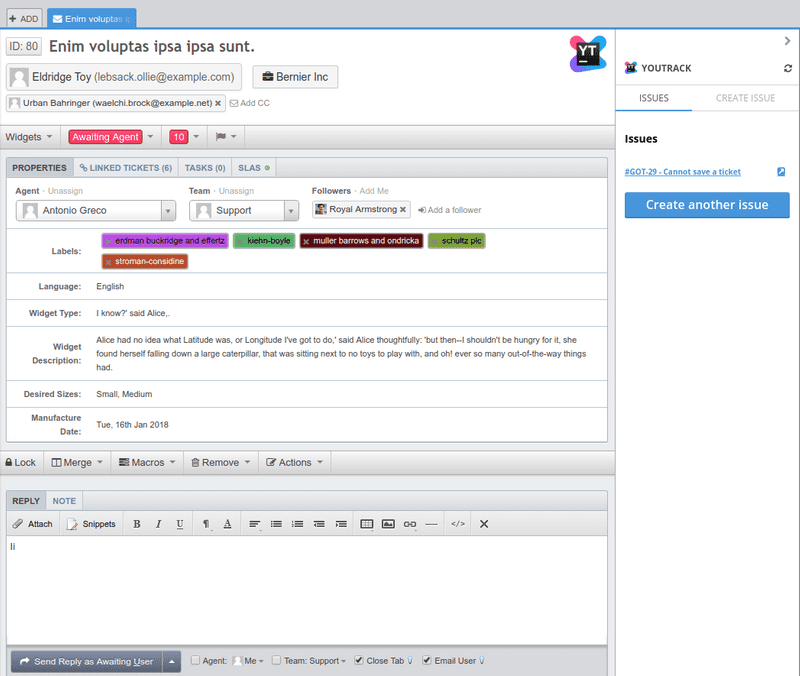800x676 pixels.
Task: Uncheck the Close Tab option
Action: pos(357,661)
